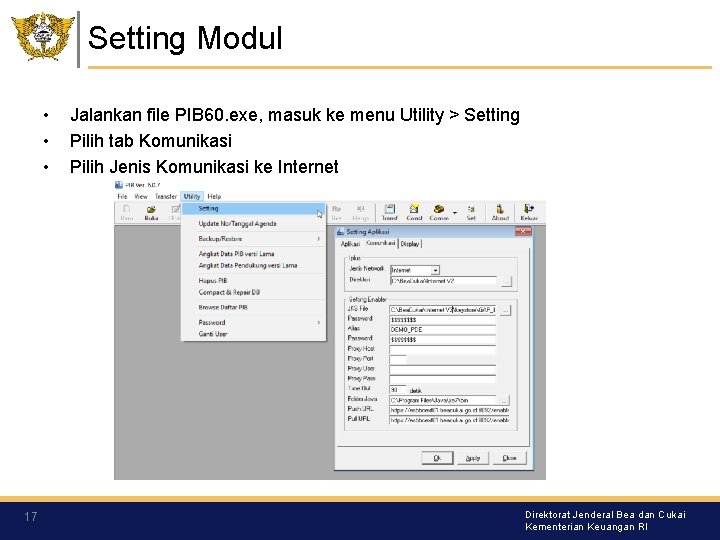
Task: Select Update No/Tanggal Agenda
Action: [x=254, y=224]
